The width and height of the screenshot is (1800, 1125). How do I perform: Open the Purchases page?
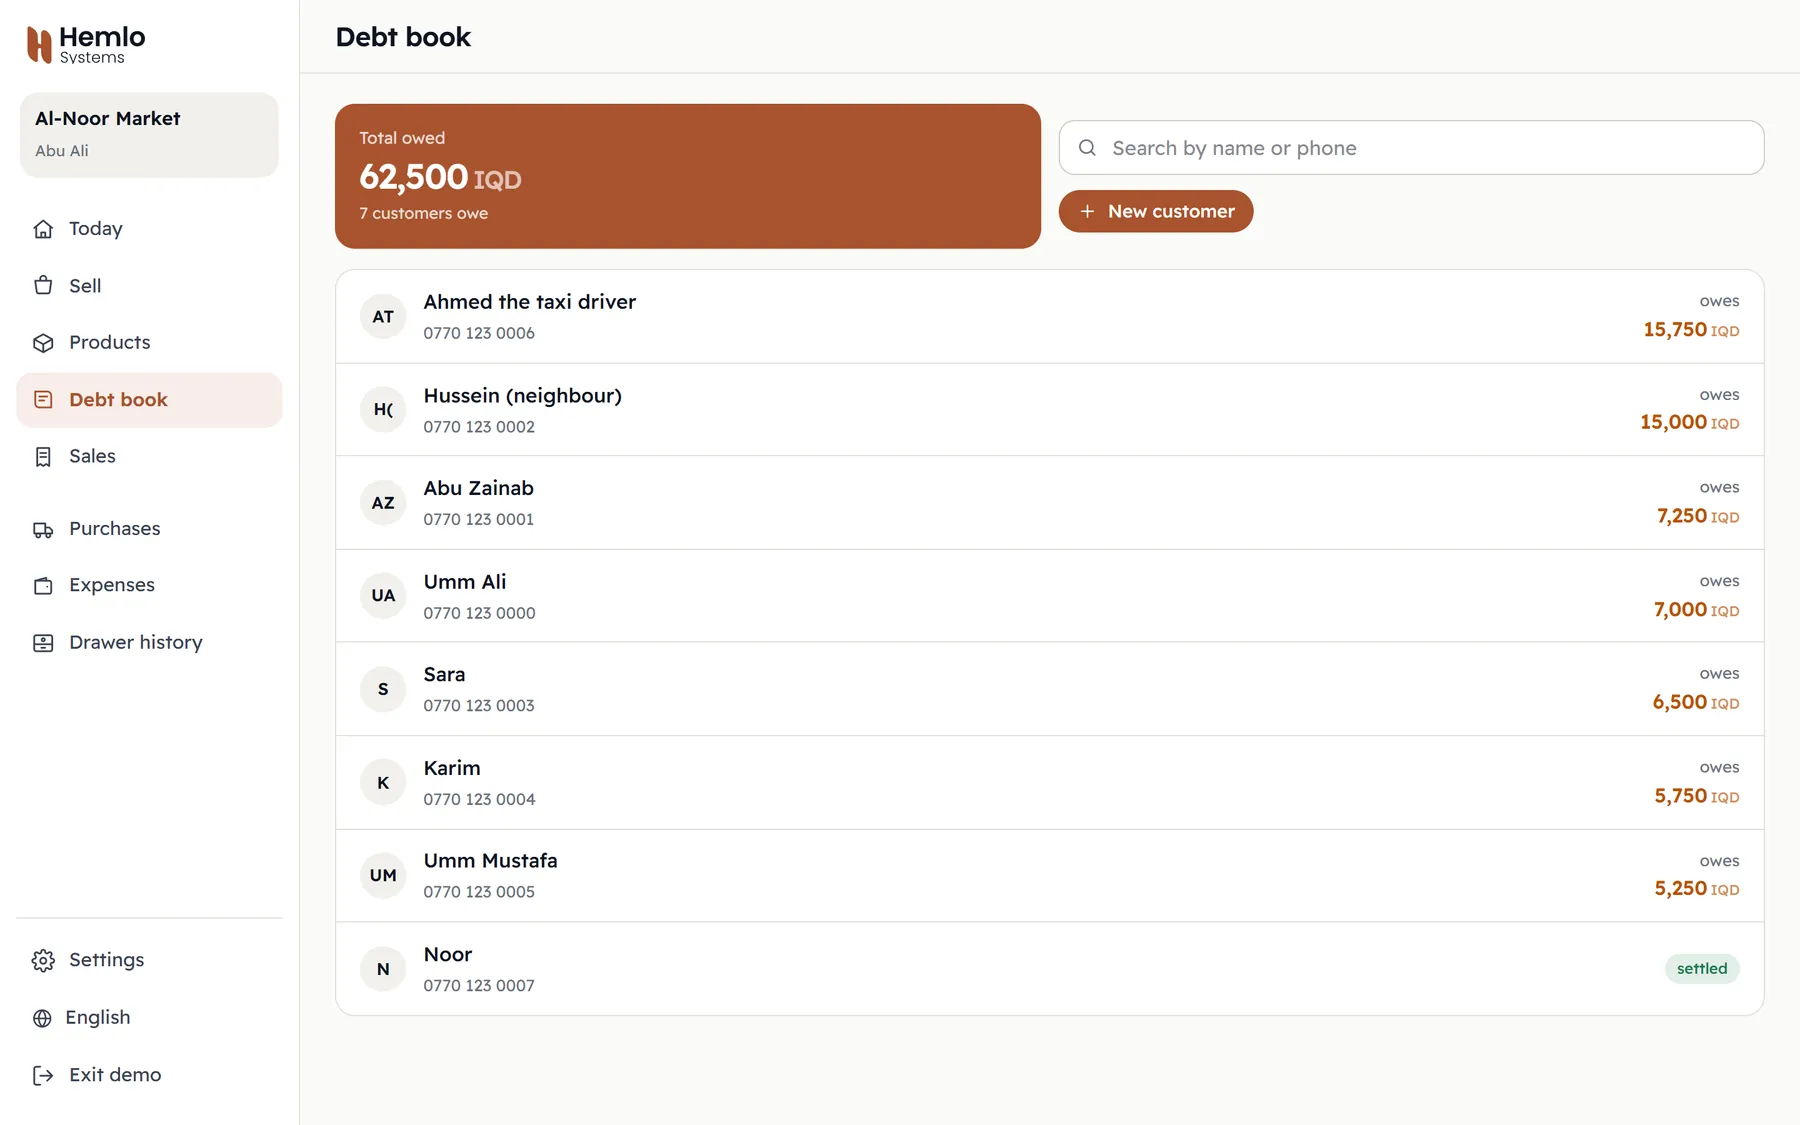(149, 529)
